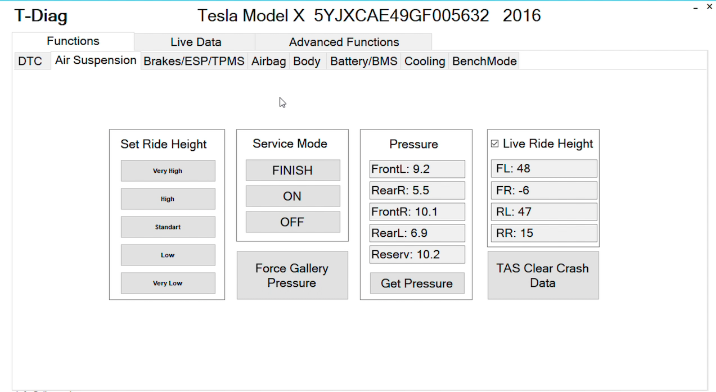
Task: Turn Service Mode ON
Action: 293,196
